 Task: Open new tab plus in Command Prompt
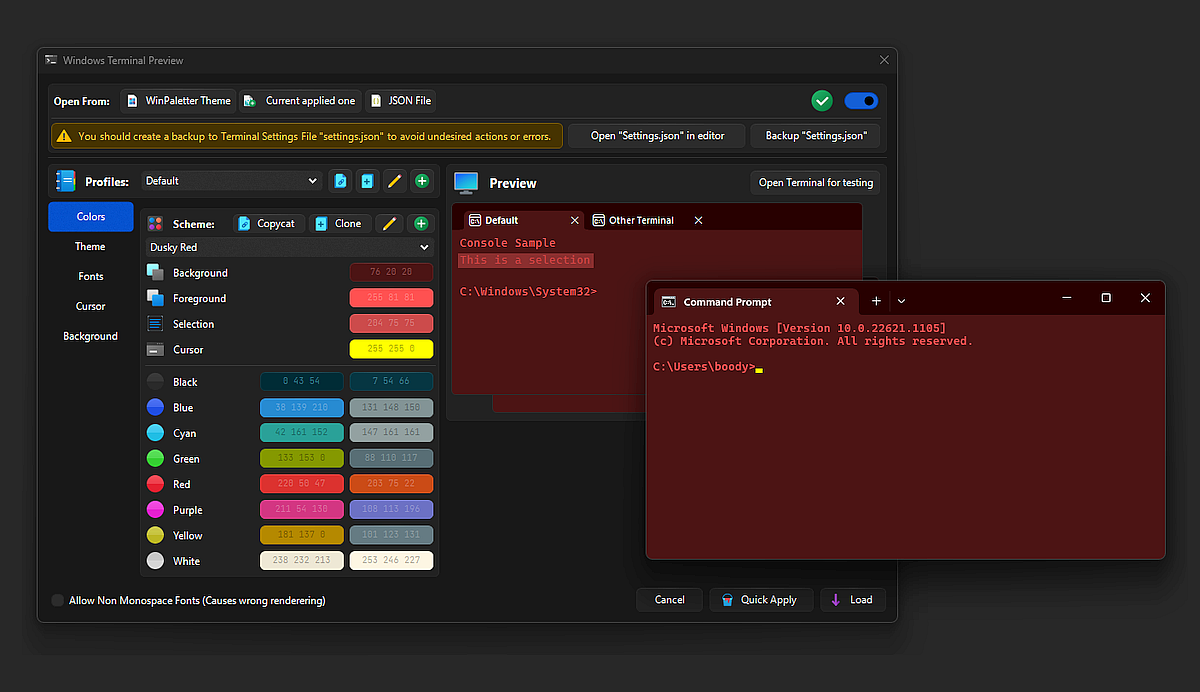click(876, 300)
